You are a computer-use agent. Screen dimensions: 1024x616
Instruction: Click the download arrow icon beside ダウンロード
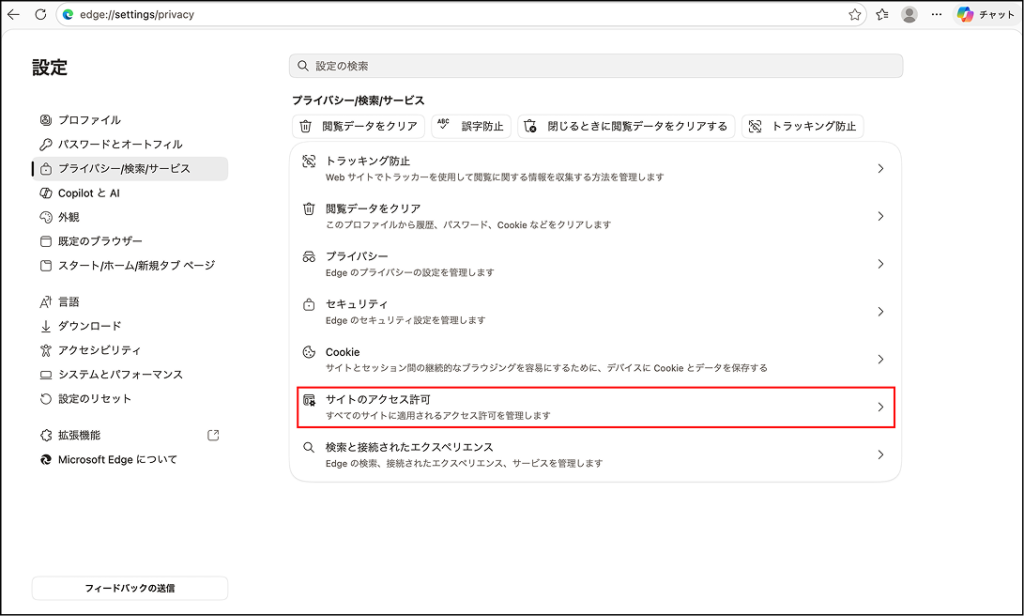pyautogui.click(x=46, y=326)
